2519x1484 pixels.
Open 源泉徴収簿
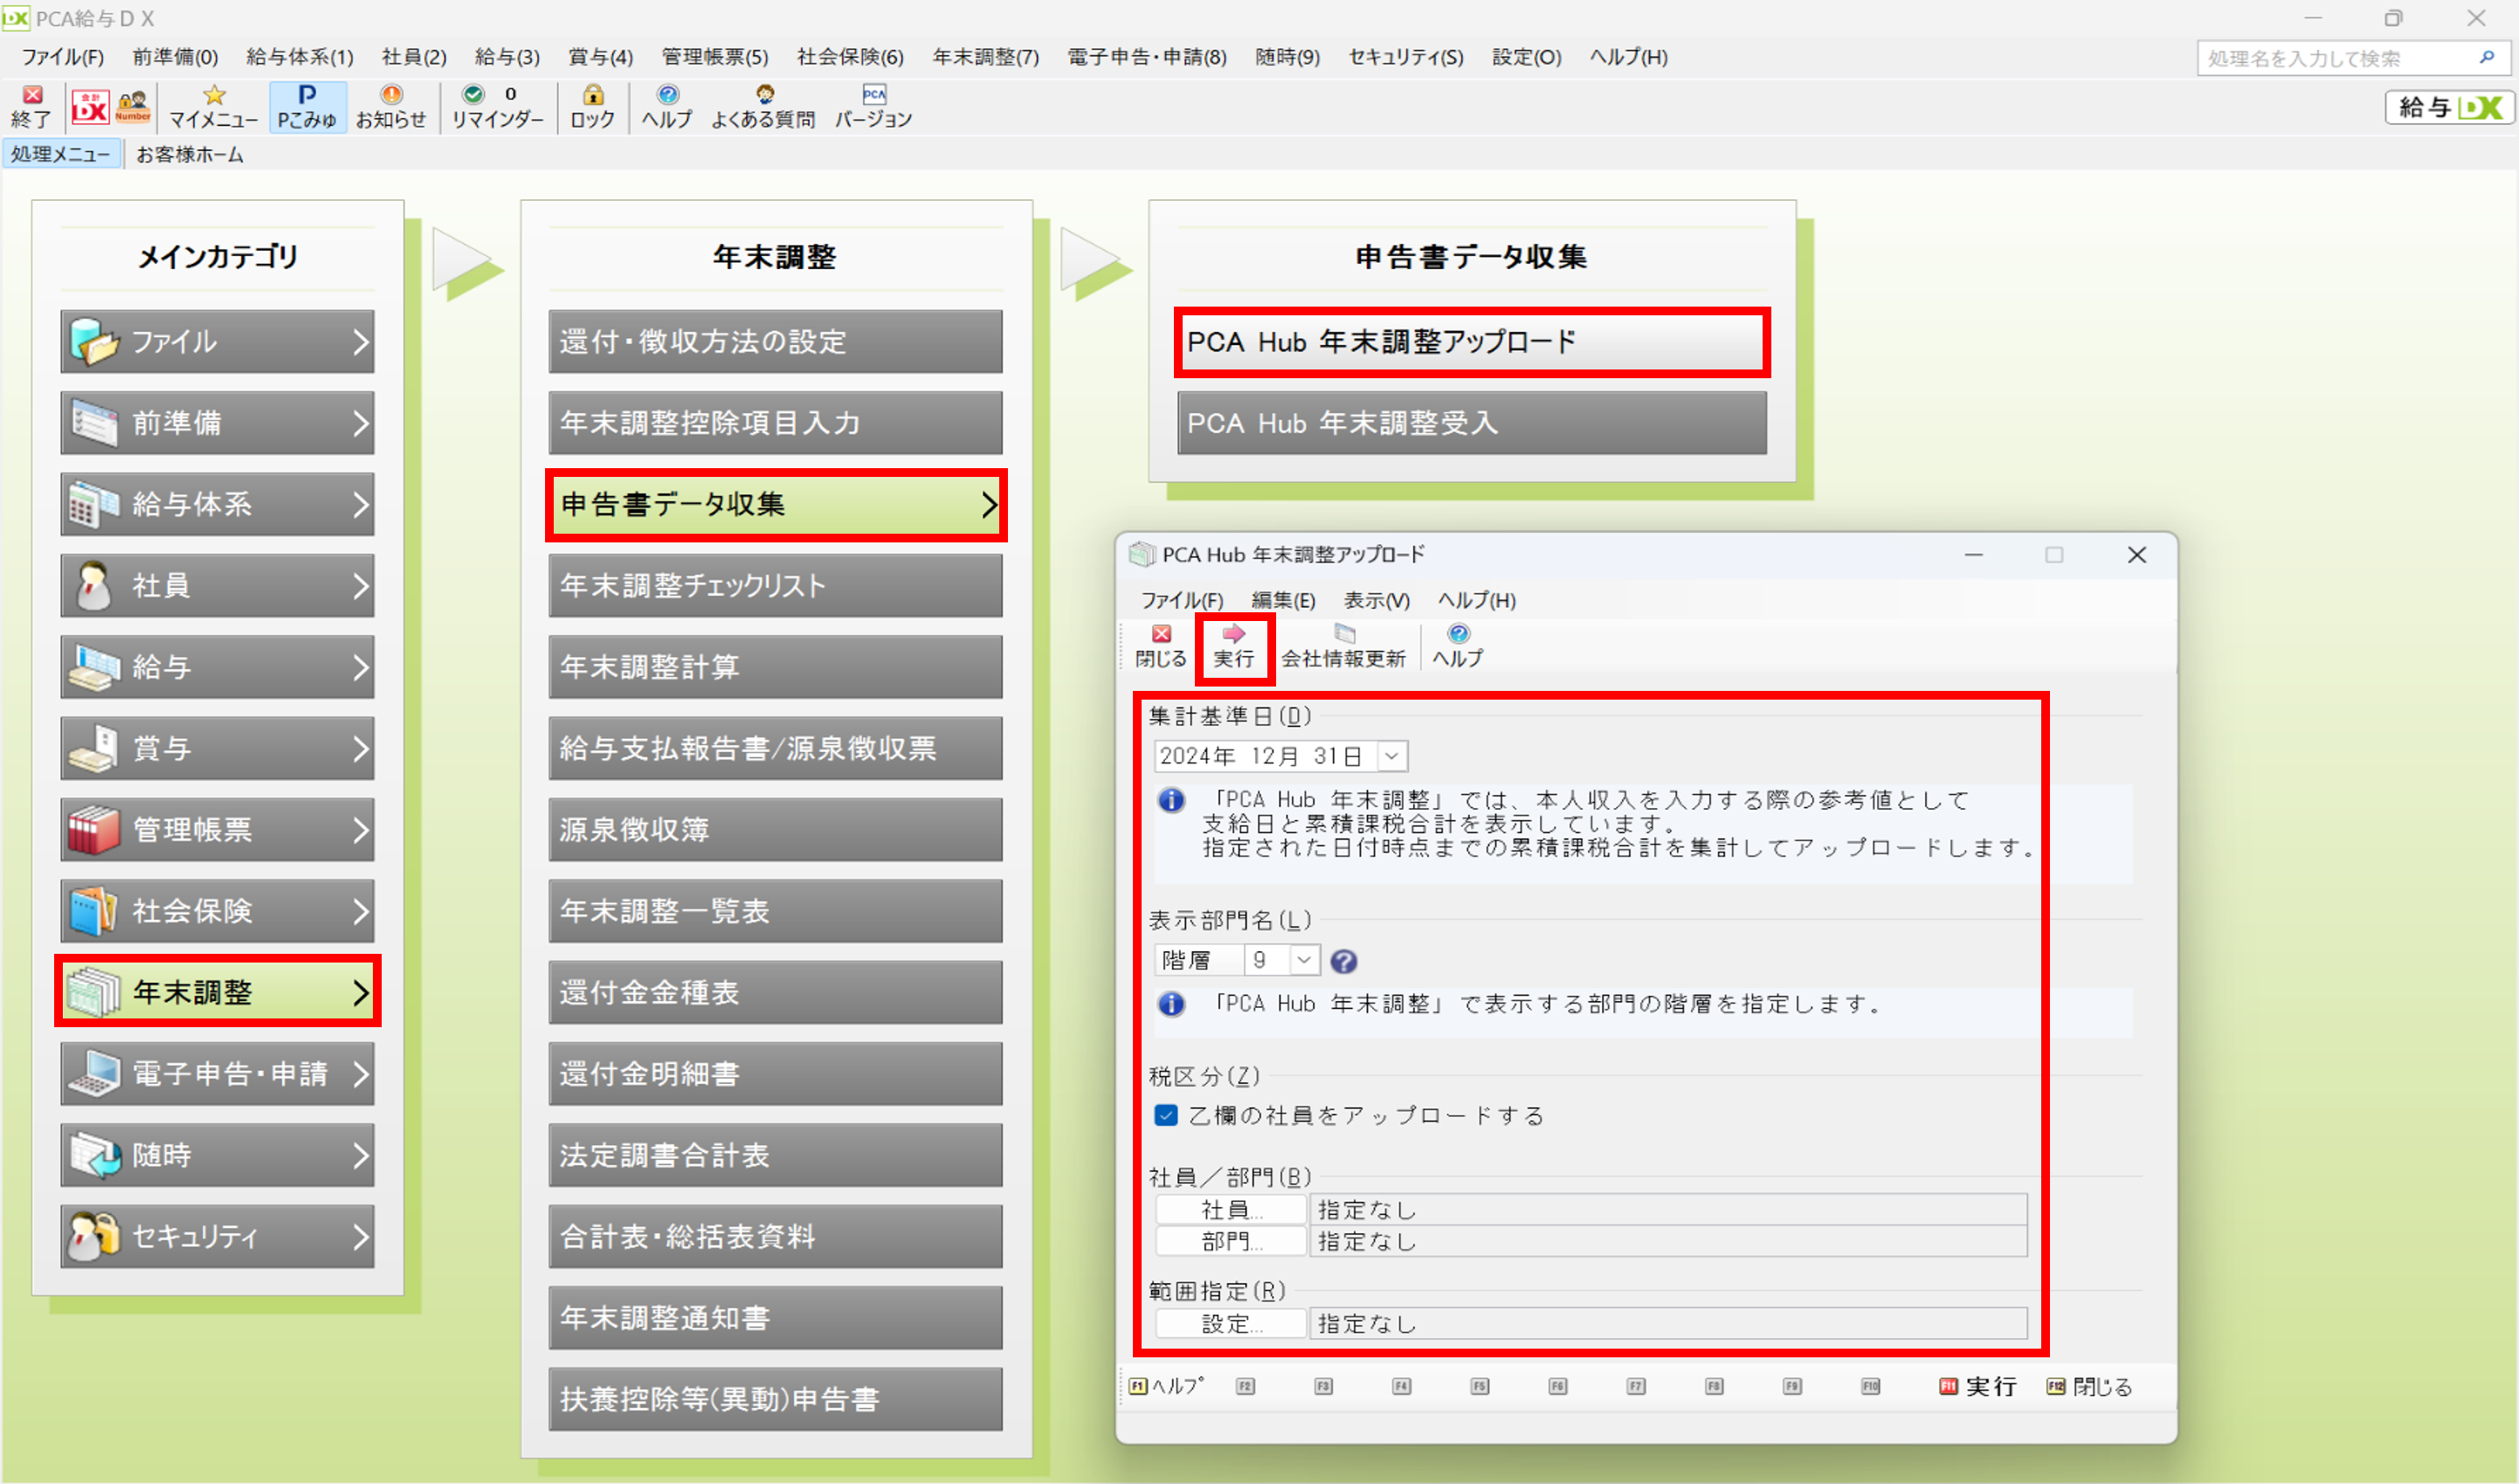pos(775,830)
